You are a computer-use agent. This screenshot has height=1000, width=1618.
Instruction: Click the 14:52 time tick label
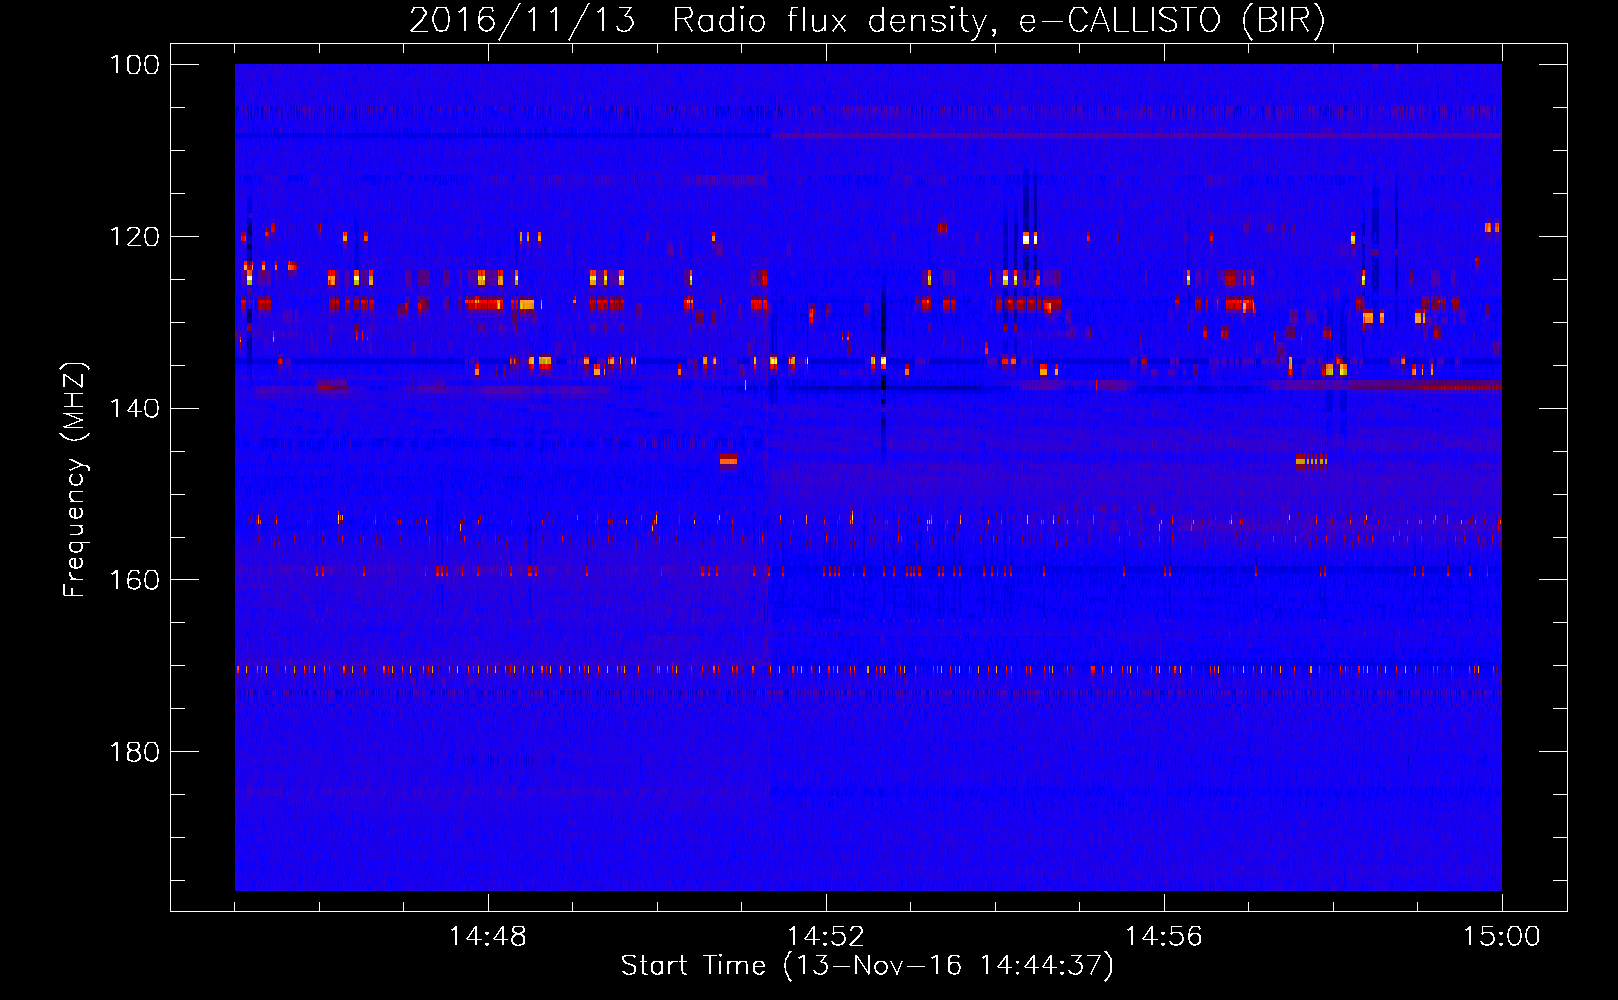click(x=826, y=937)
